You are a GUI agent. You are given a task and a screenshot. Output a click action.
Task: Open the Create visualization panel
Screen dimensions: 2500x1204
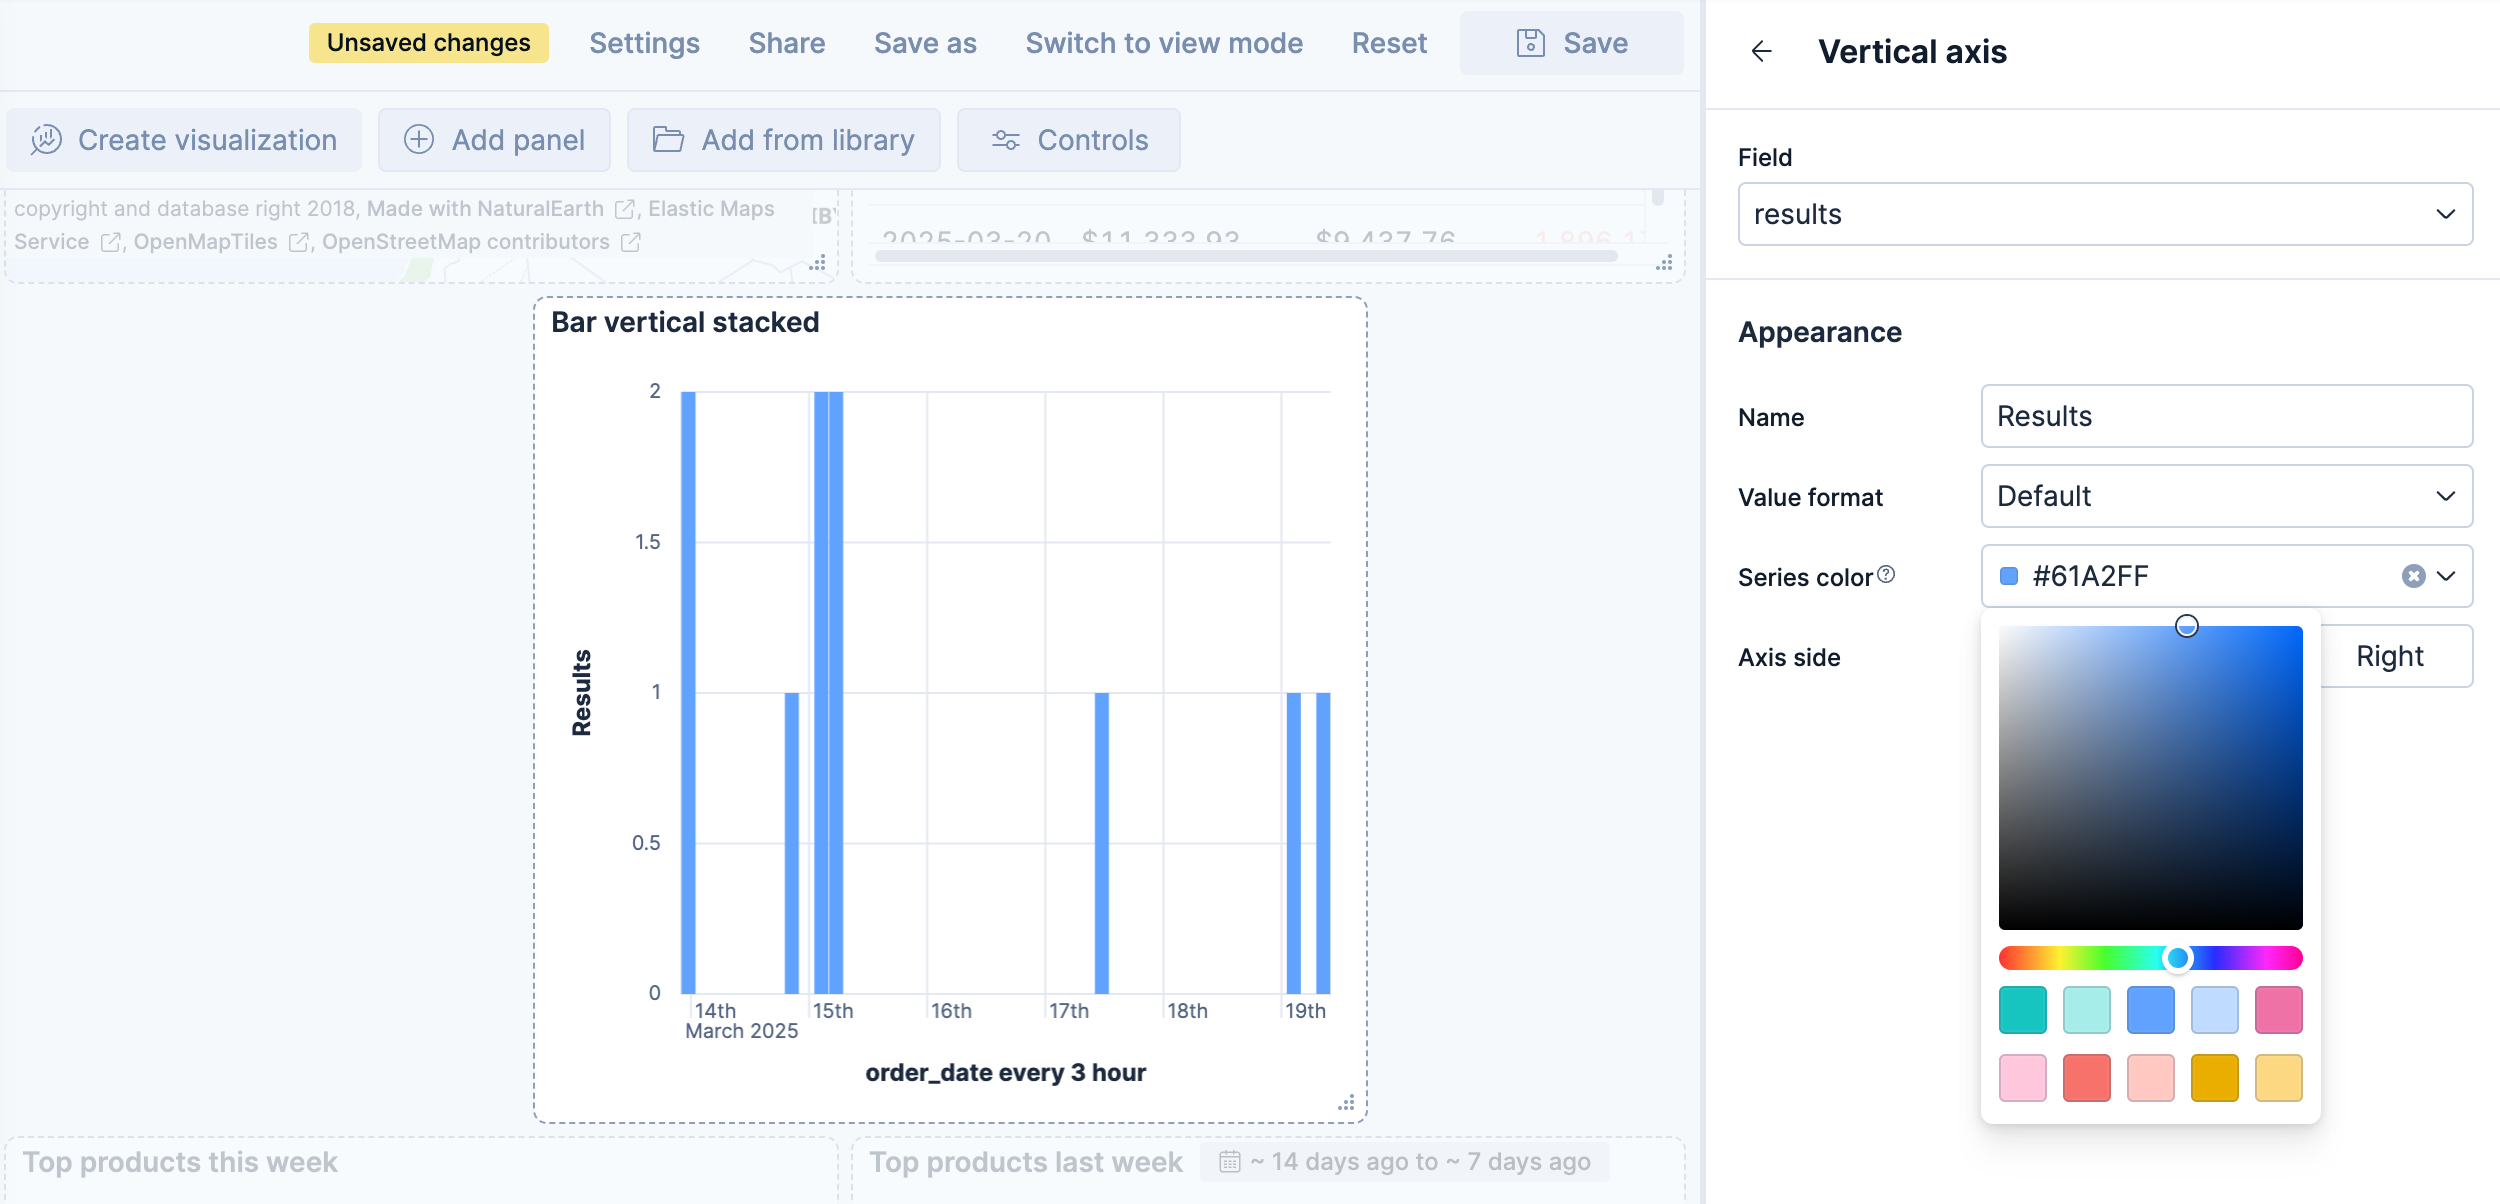point(183,140)
